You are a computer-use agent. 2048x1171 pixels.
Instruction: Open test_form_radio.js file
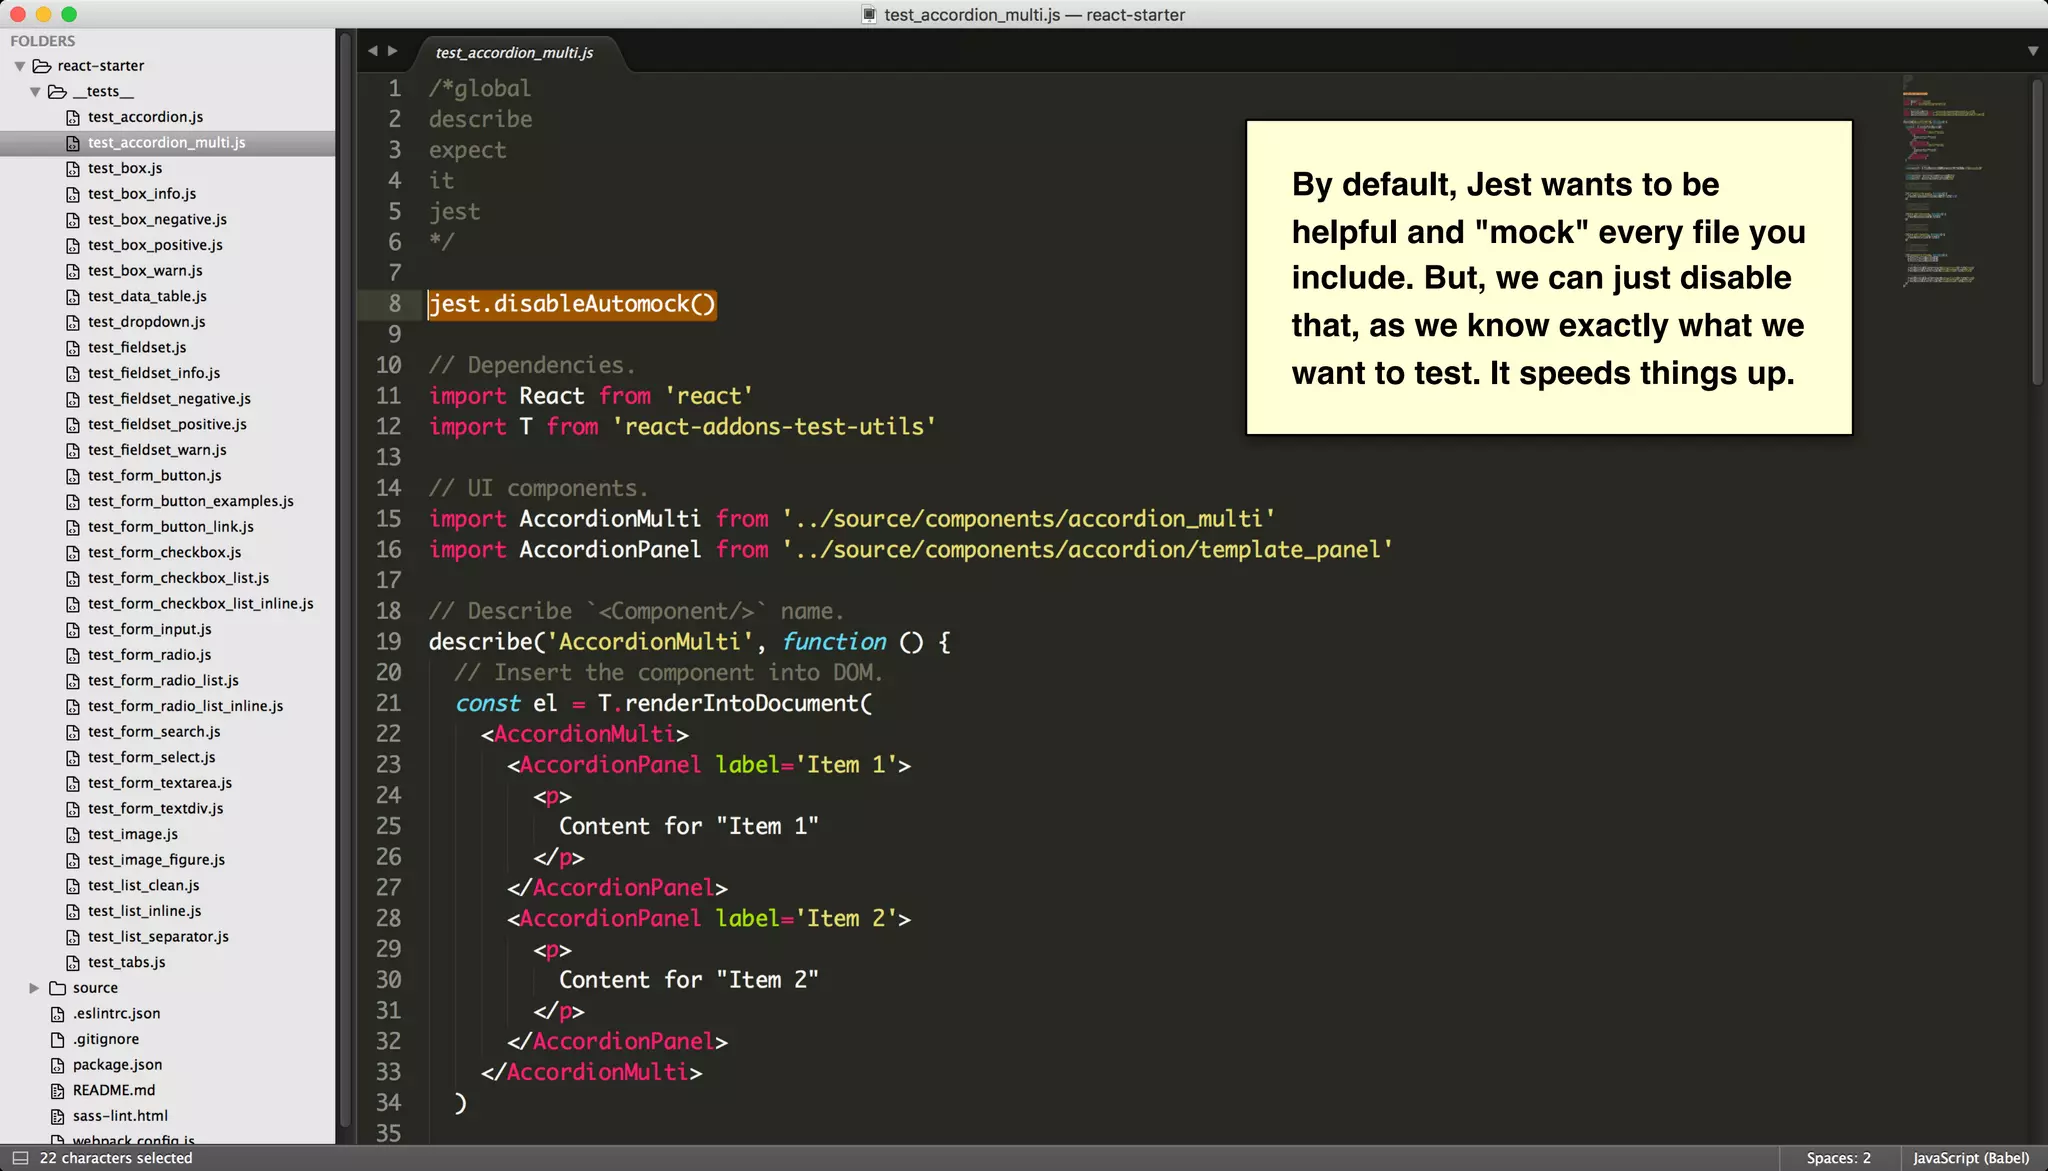150,655
